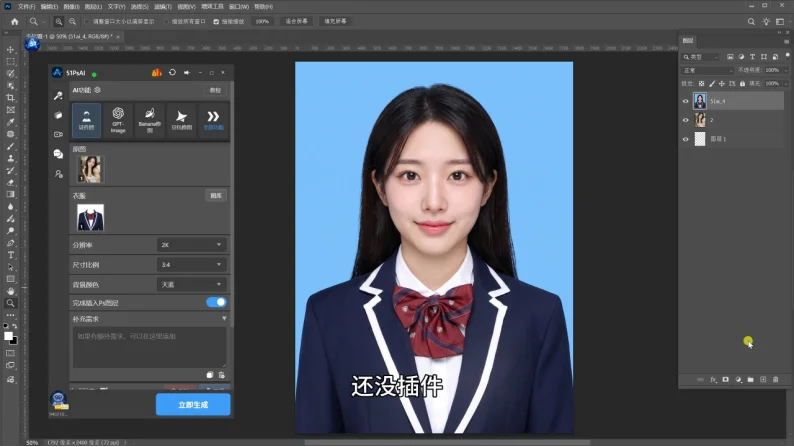The width and height of the screenshot is (794, 447).
Task: Open the chat bubble icon in plugin sidebar
Action: click(58, 154)
